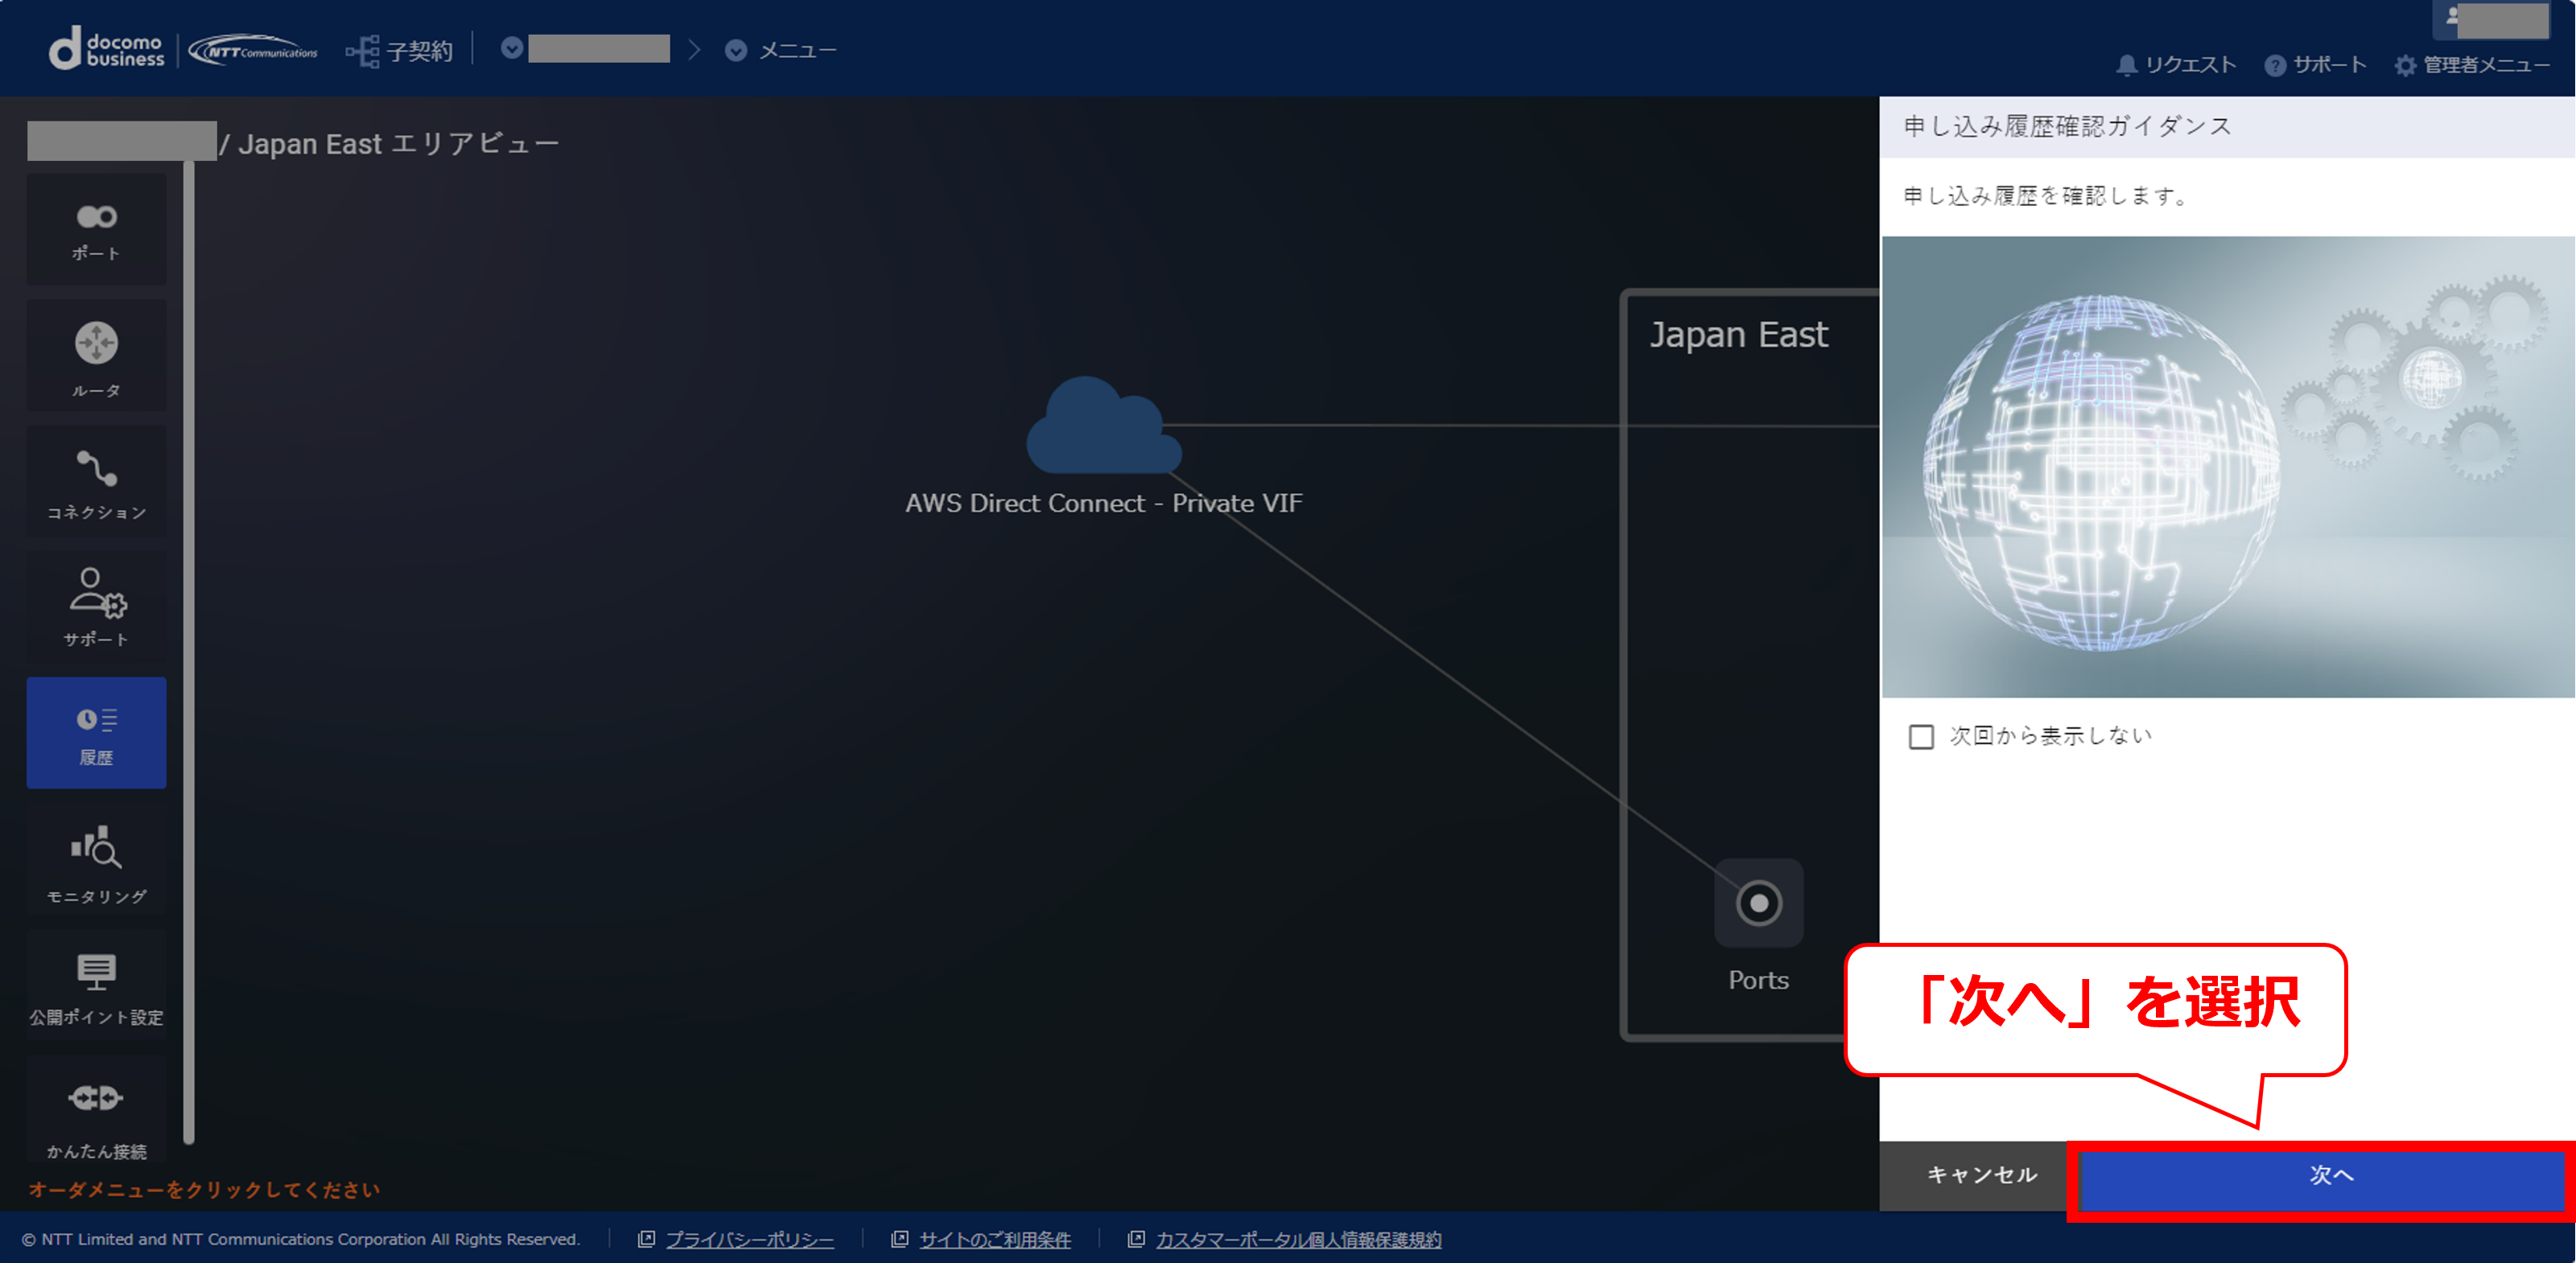Click the NTT Communications logo
Viewport: 2576px width, 1263px height.
[253, 51]
